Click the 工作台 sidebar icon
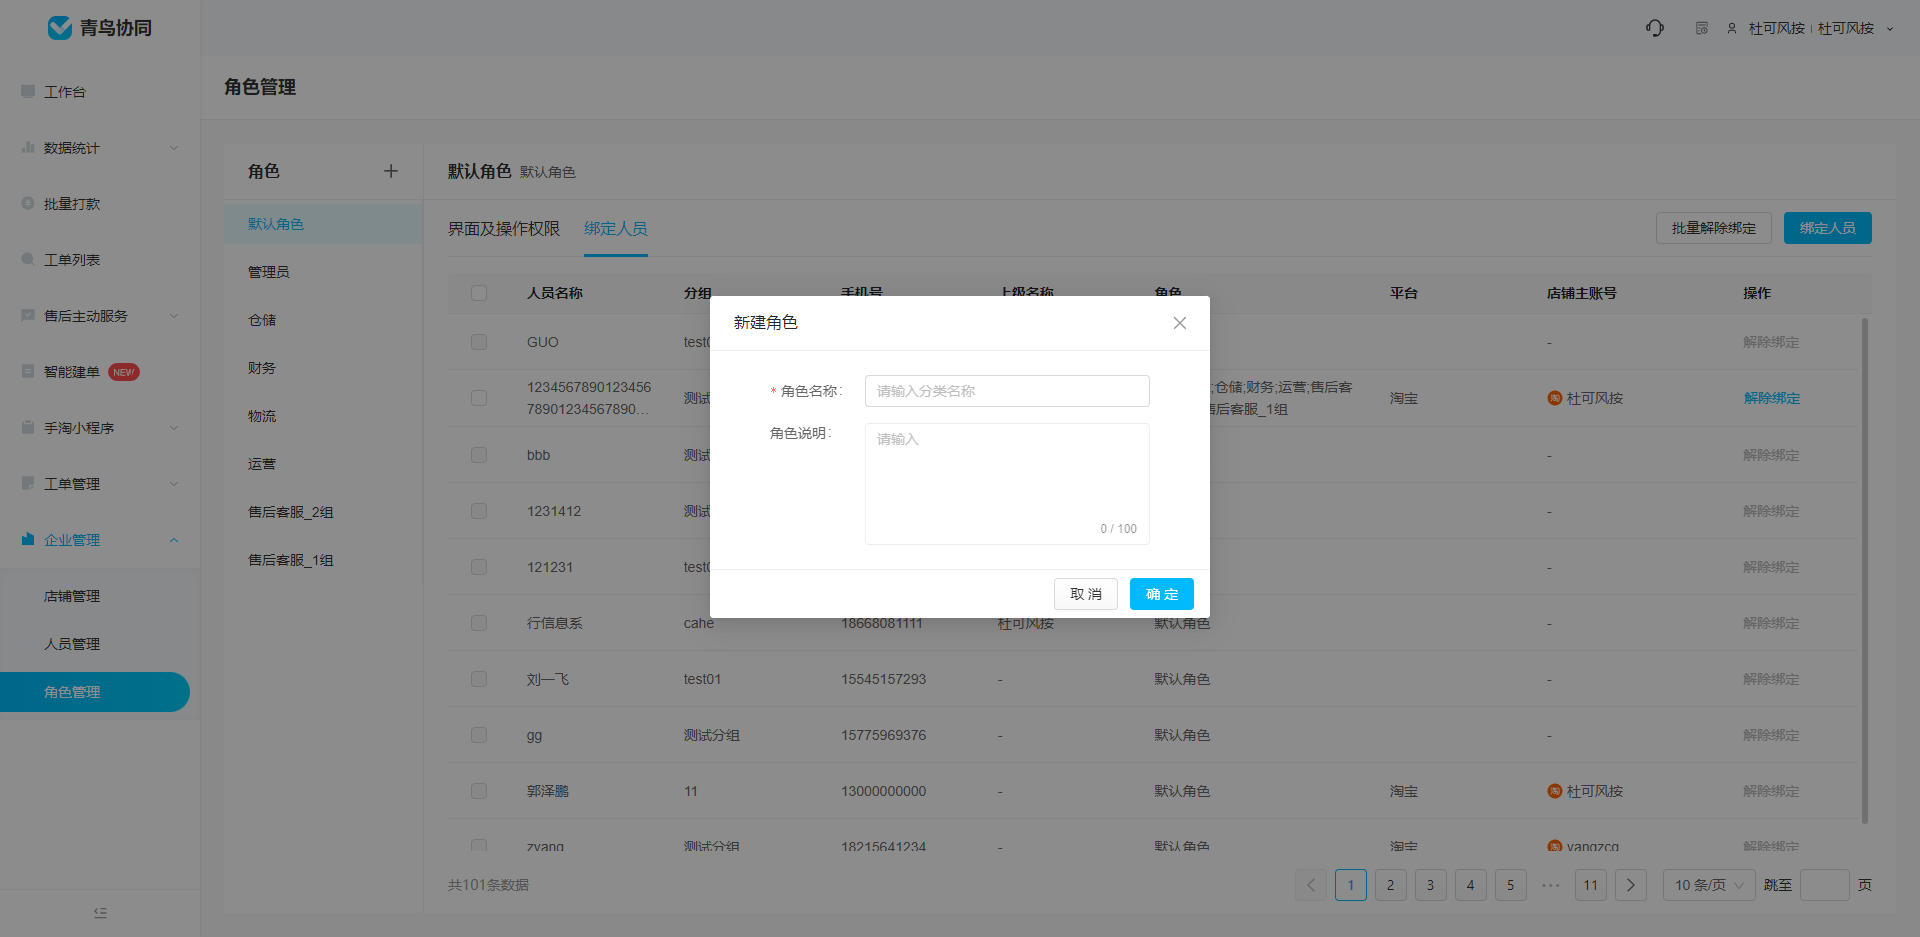Viewport: 1920px width, 937px height. pos(28,91)
